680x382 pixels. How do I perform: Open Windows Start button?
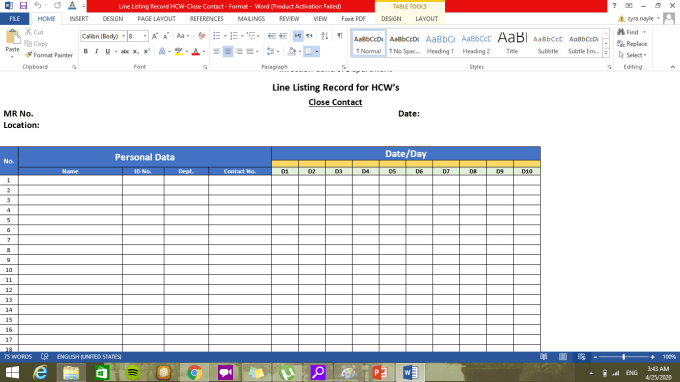(x=12, y=372)
